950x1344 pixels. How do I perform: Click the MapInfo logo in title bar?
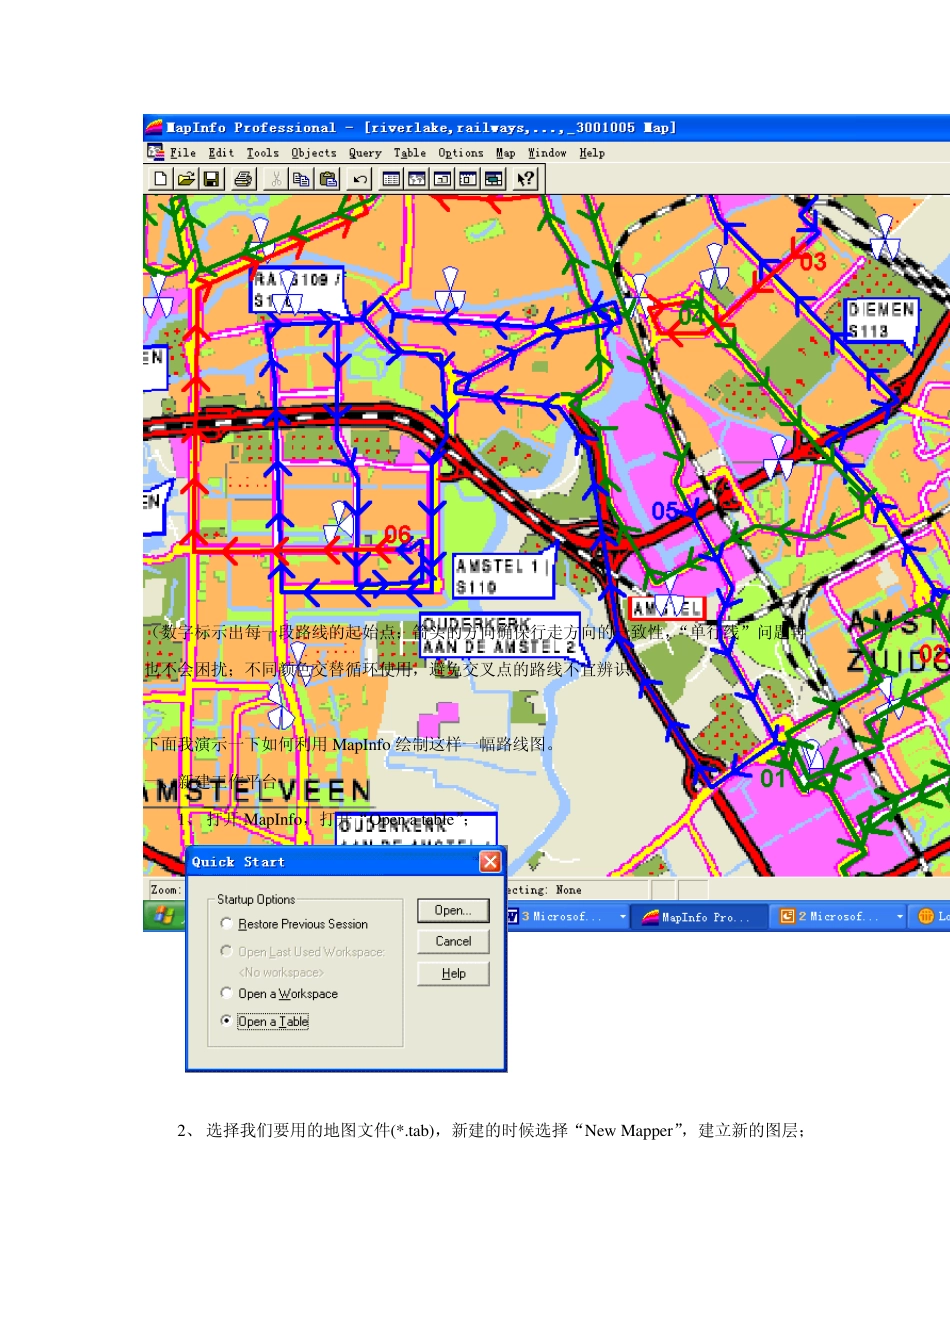point(153,127)
